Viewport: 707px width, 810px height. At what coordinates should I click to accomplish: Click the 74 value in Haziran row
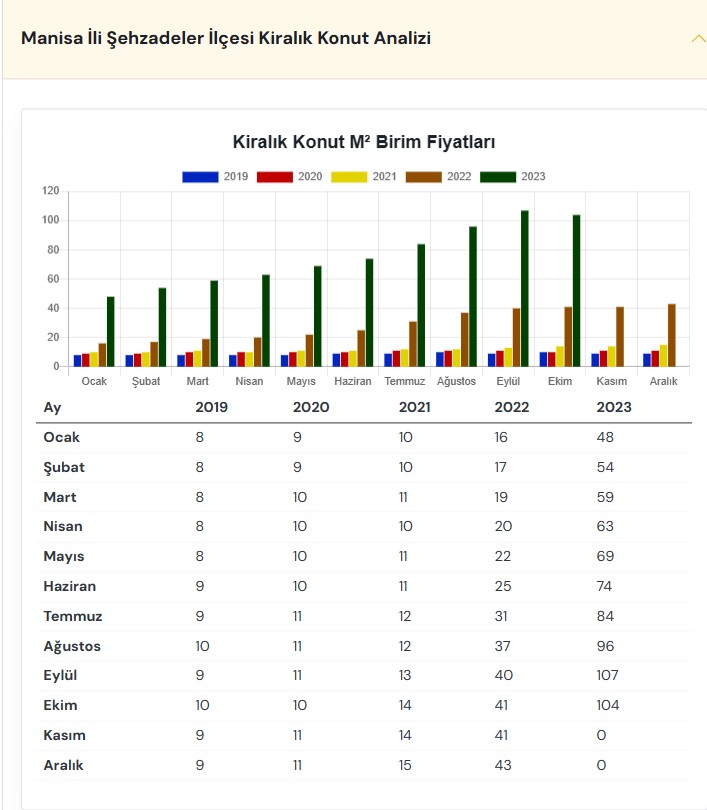604,586
